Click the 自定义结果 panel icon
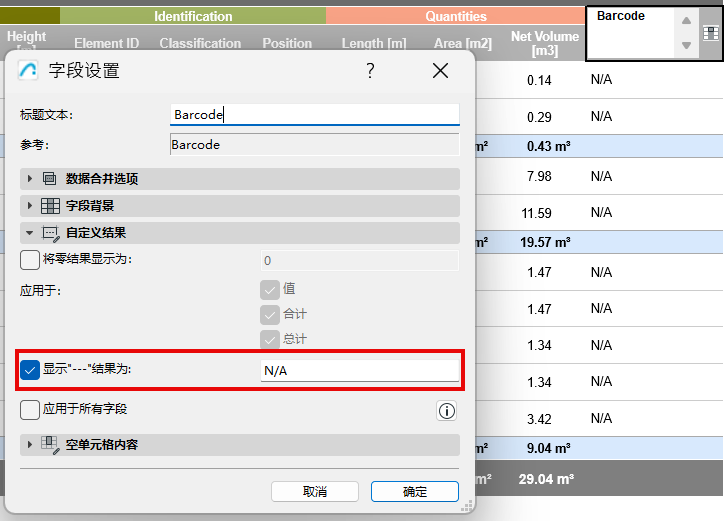The width and height of the screenshot is (728, 521). pyautogui.click(x=51, y=233)
